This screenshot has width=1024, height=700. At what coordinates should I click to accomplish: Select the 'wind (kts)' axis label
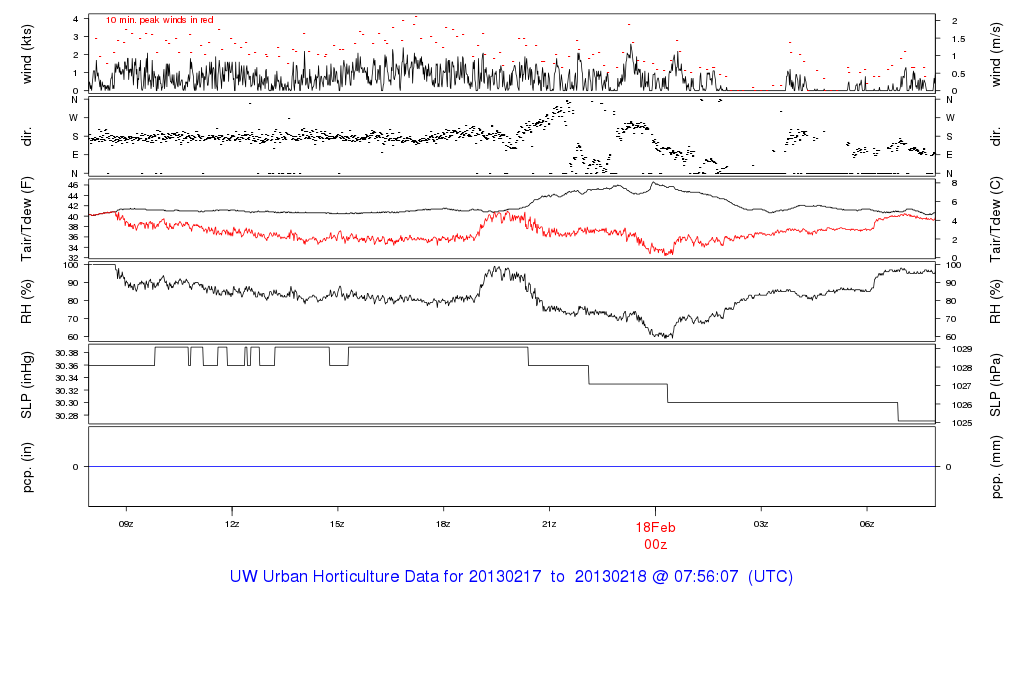[x=27, y=54]
